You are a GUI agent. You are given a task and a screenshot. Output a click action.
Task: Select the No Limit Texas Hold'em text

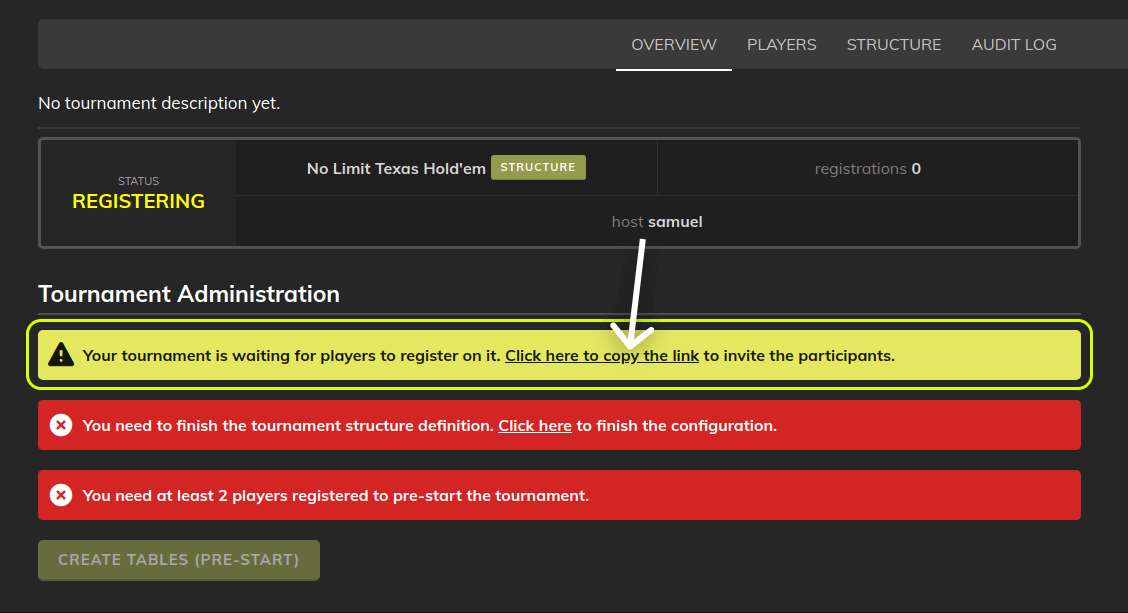point(396,168)
